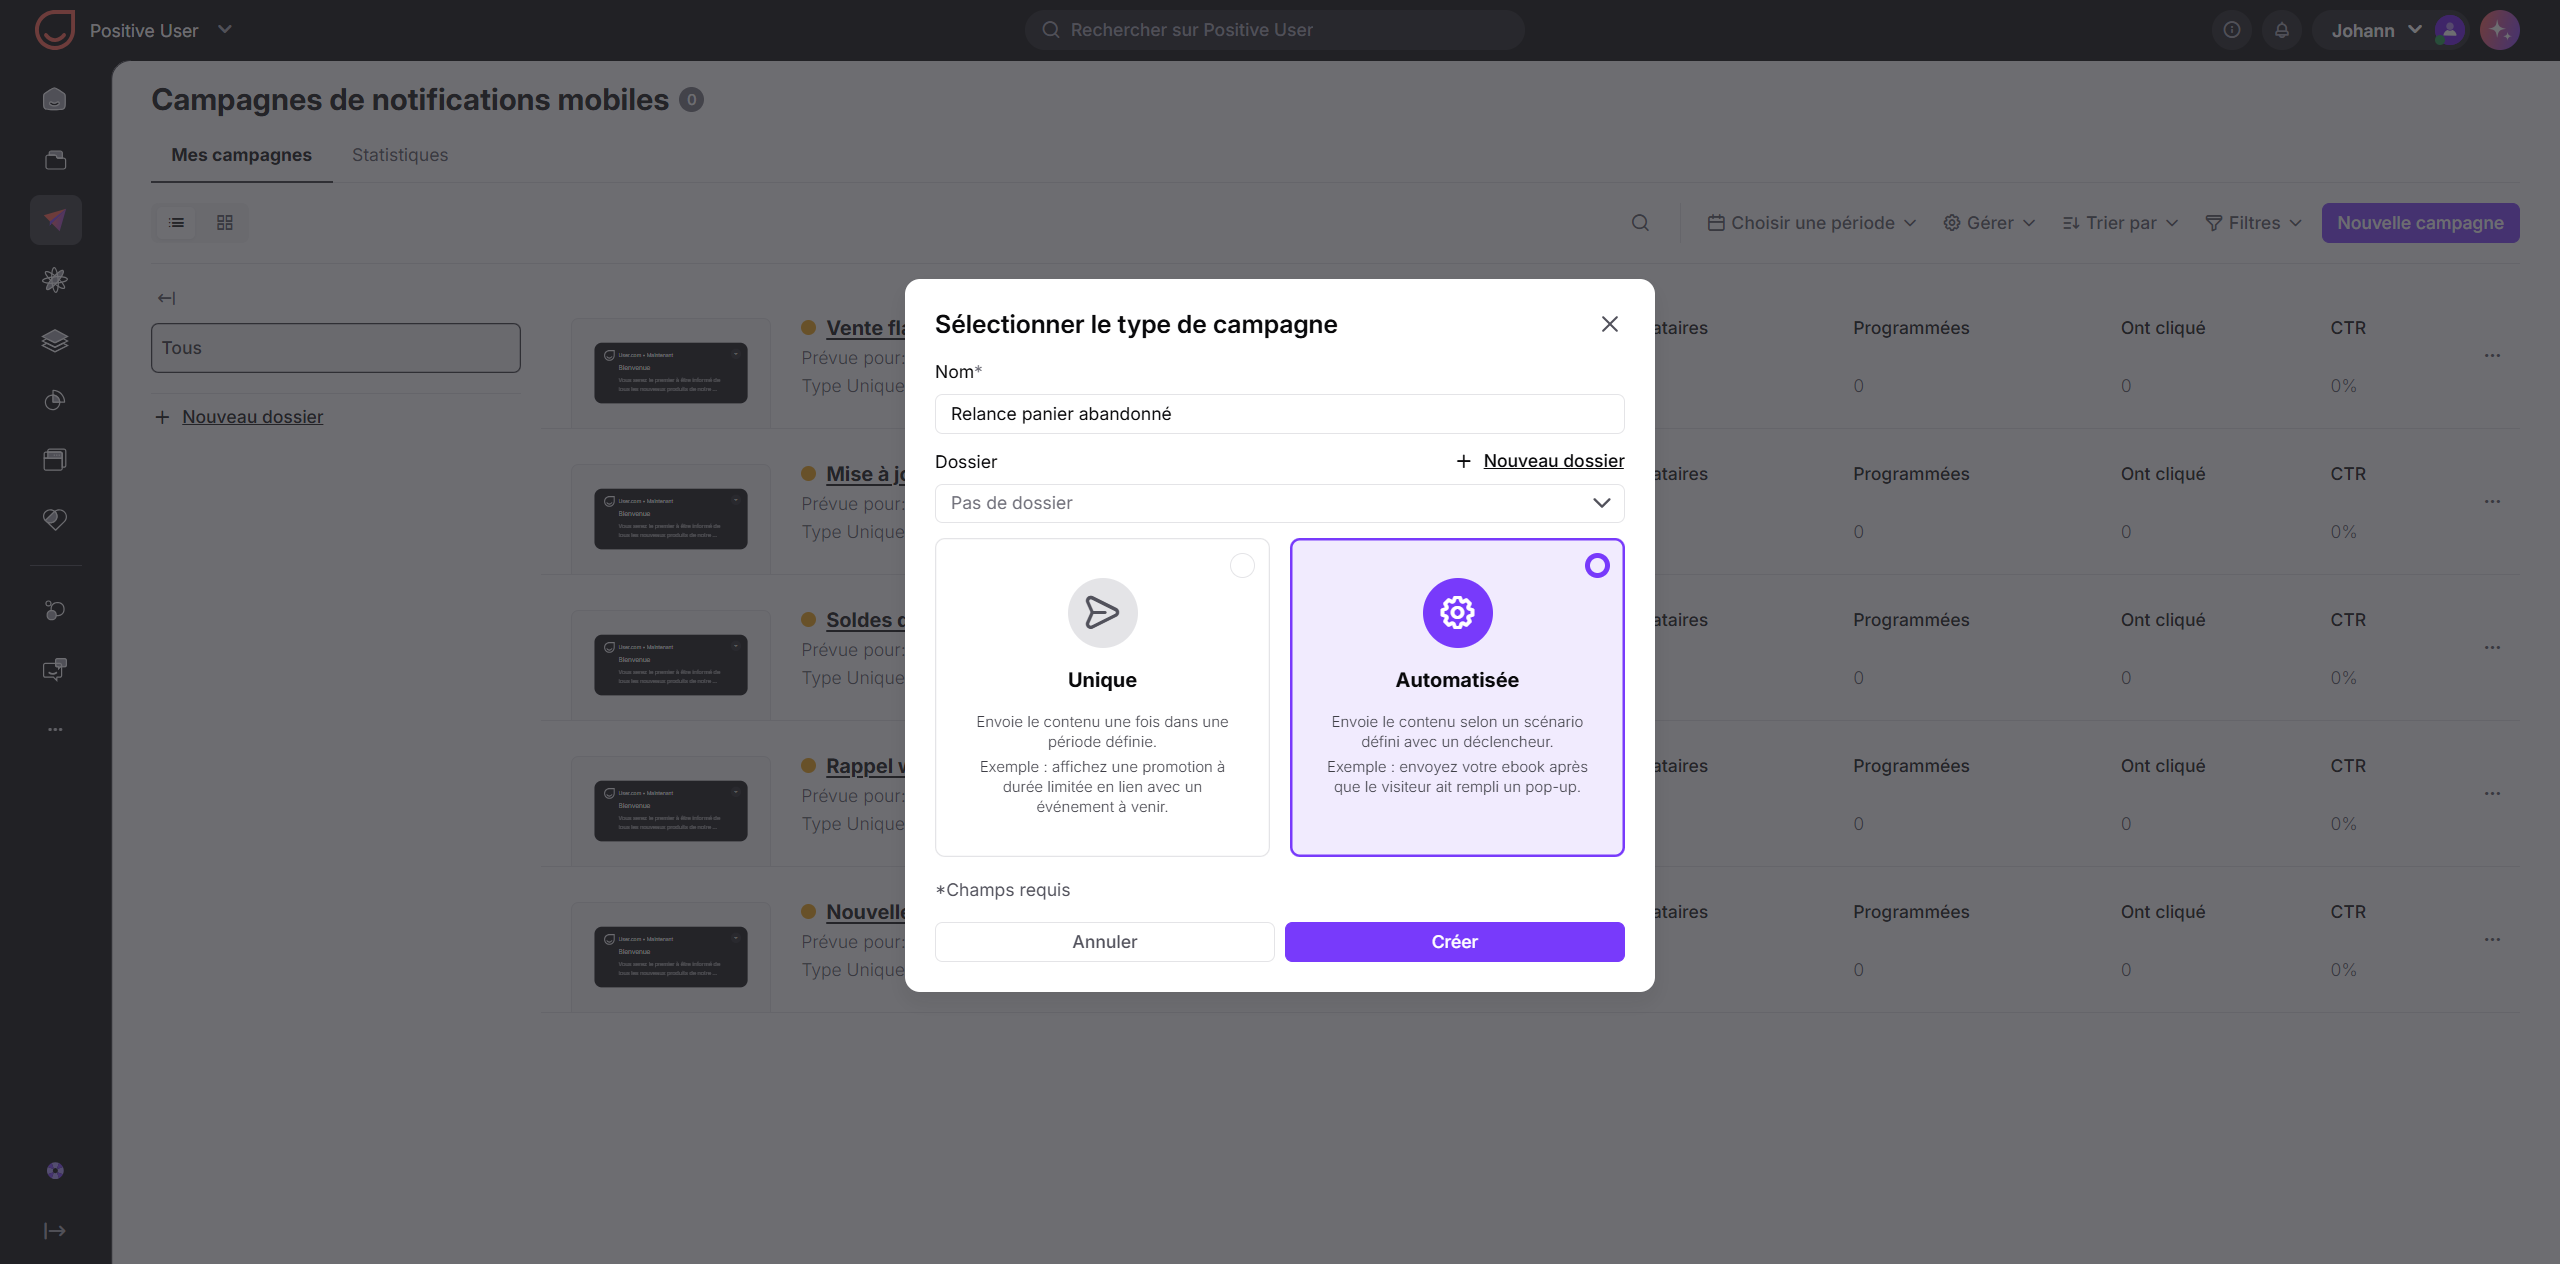Screen dimensions: 2560x1264
Task: Open the pie chart analytics sidebar icon
Action: [55, 400]
